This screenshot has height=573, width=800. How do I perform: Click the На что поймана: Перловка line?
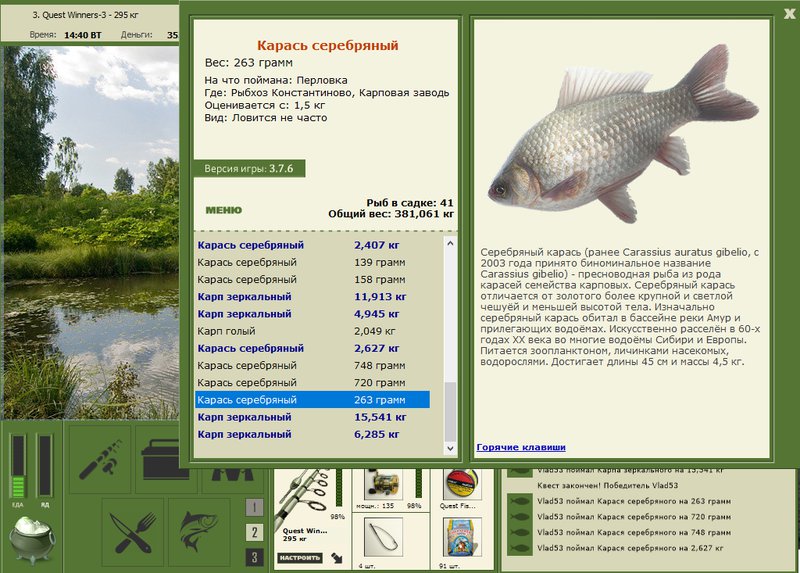[x=276, y=80]
